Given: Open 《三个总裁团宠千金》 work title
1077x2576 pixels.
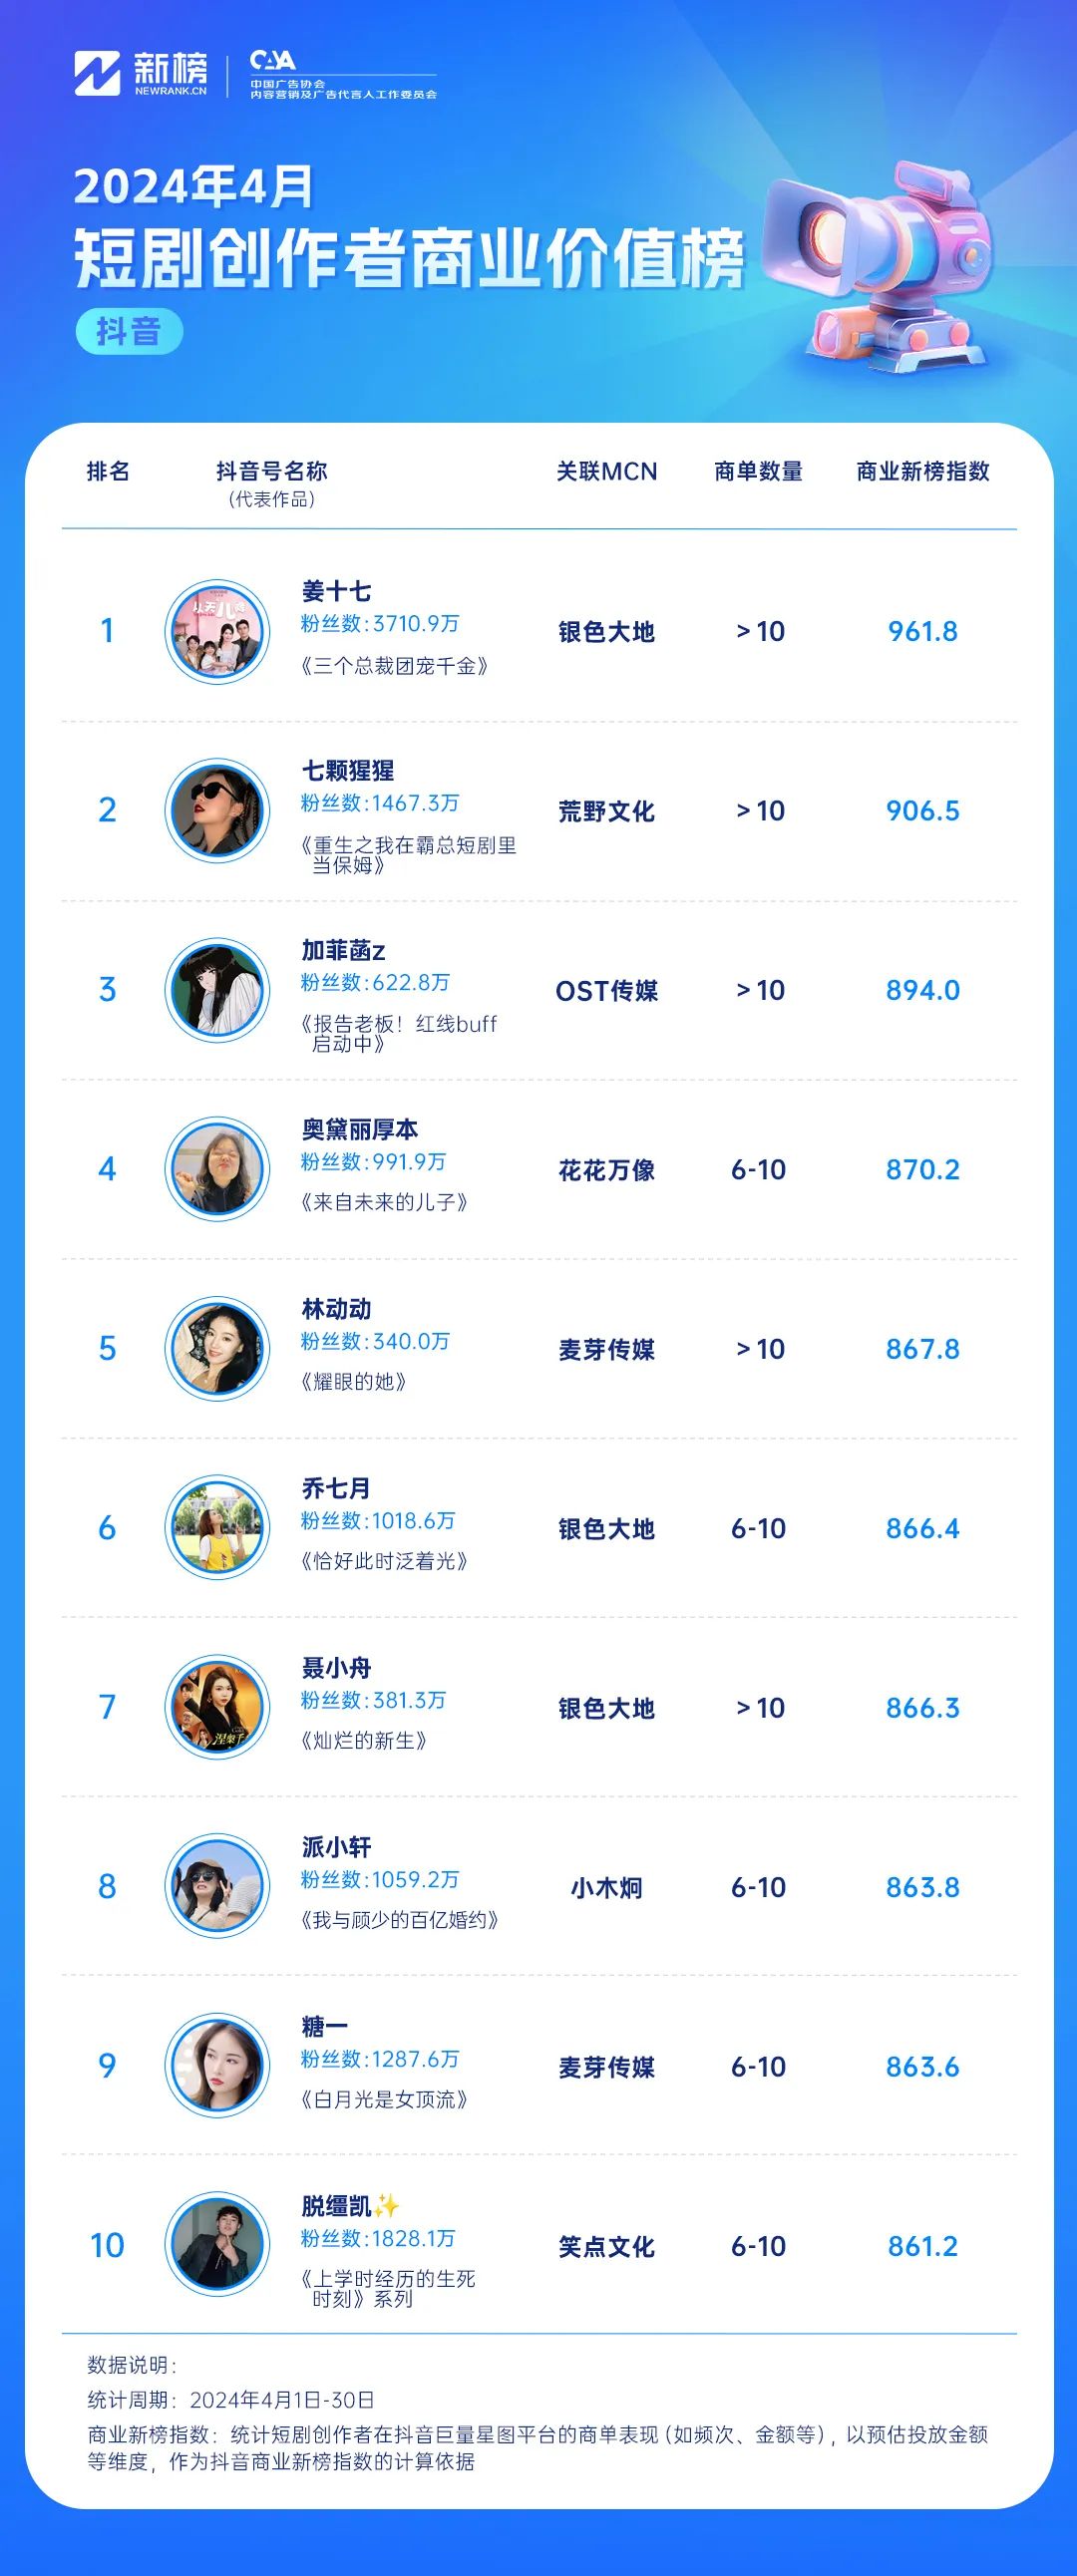Looking at the screenshot, I should point(394,666).
